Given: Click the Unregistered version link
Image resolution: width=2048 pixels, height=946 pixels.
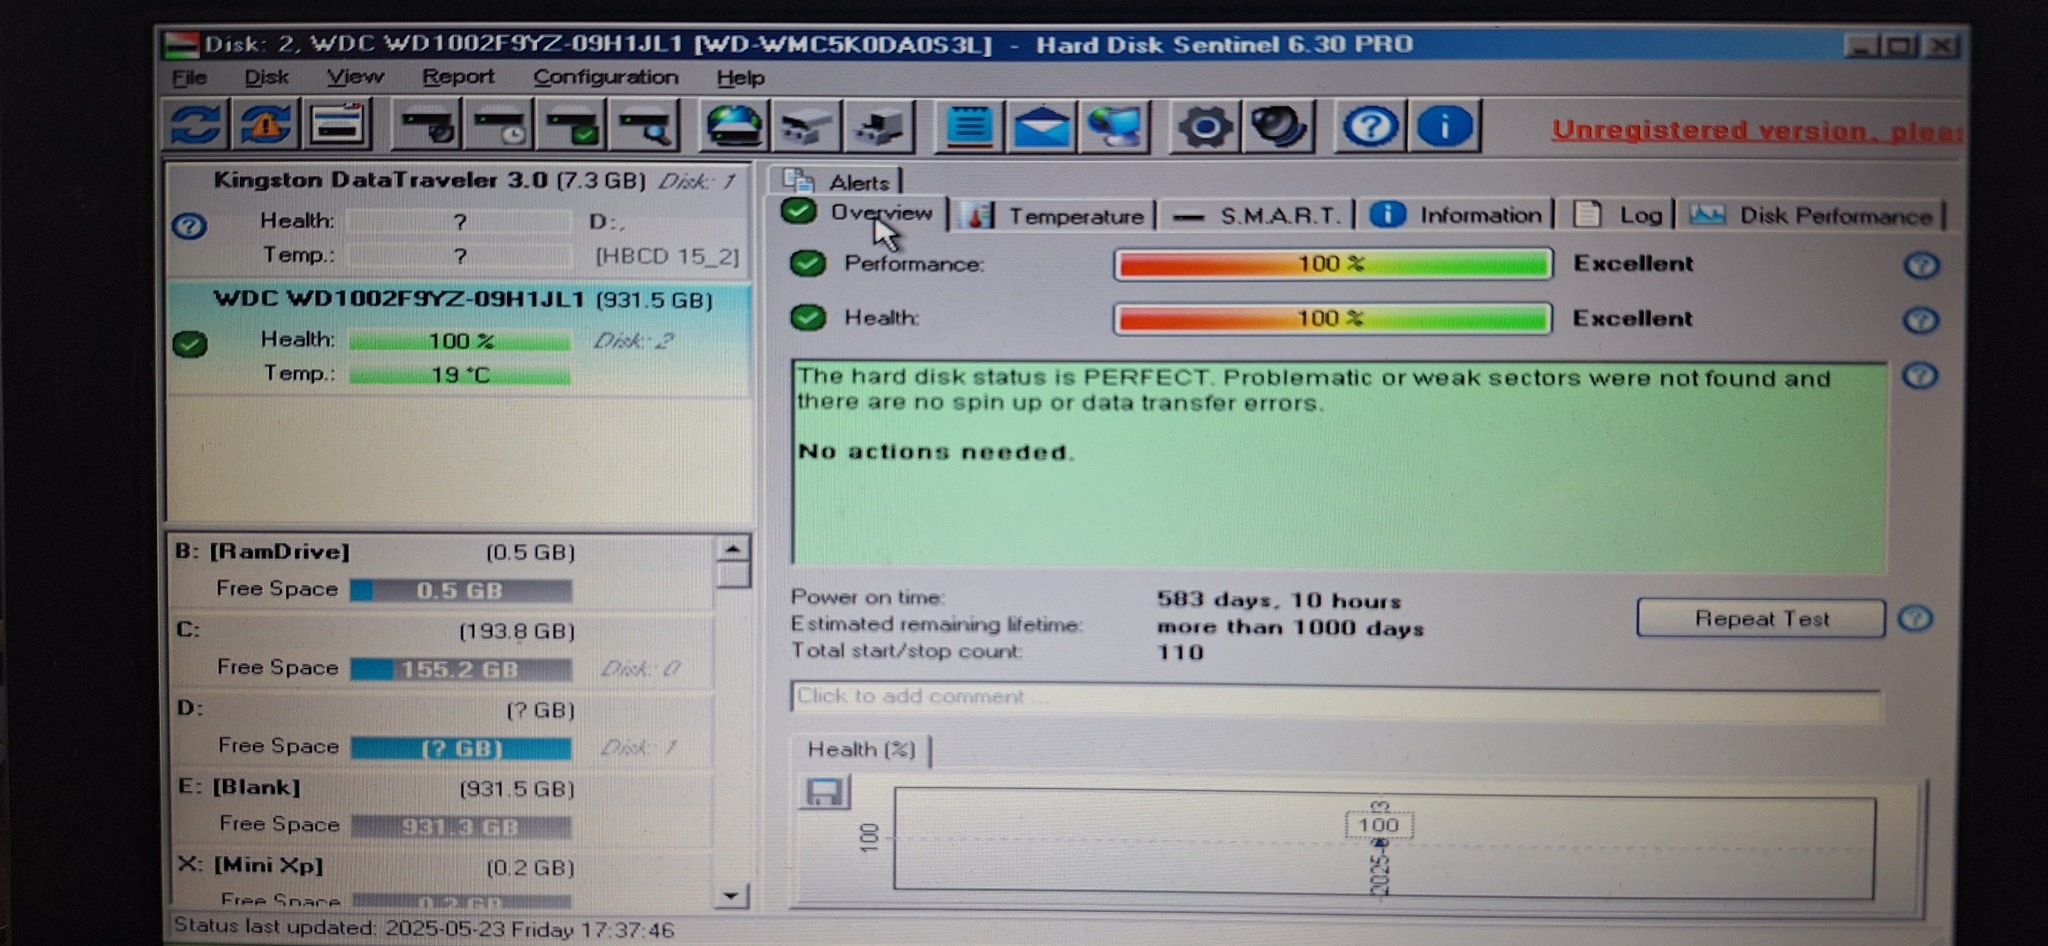Looking at the screenshot, I should 1757,130.
